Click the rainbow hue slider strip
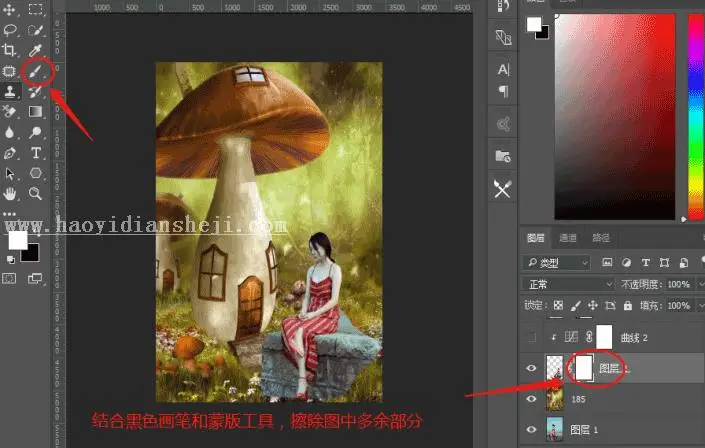The height and width of the screenshot is (448, 705). 696,117
